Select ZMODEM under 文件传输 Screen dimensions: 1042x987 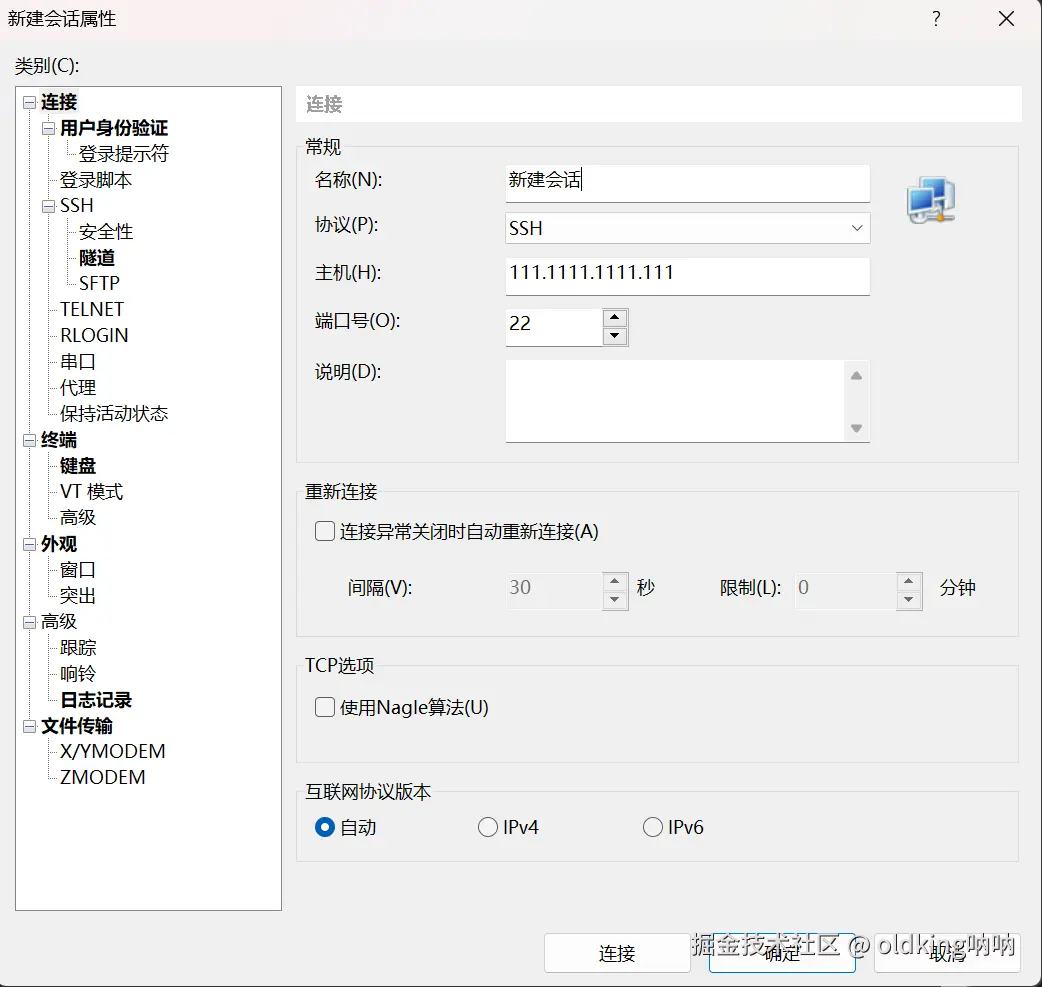coord(101,777)
